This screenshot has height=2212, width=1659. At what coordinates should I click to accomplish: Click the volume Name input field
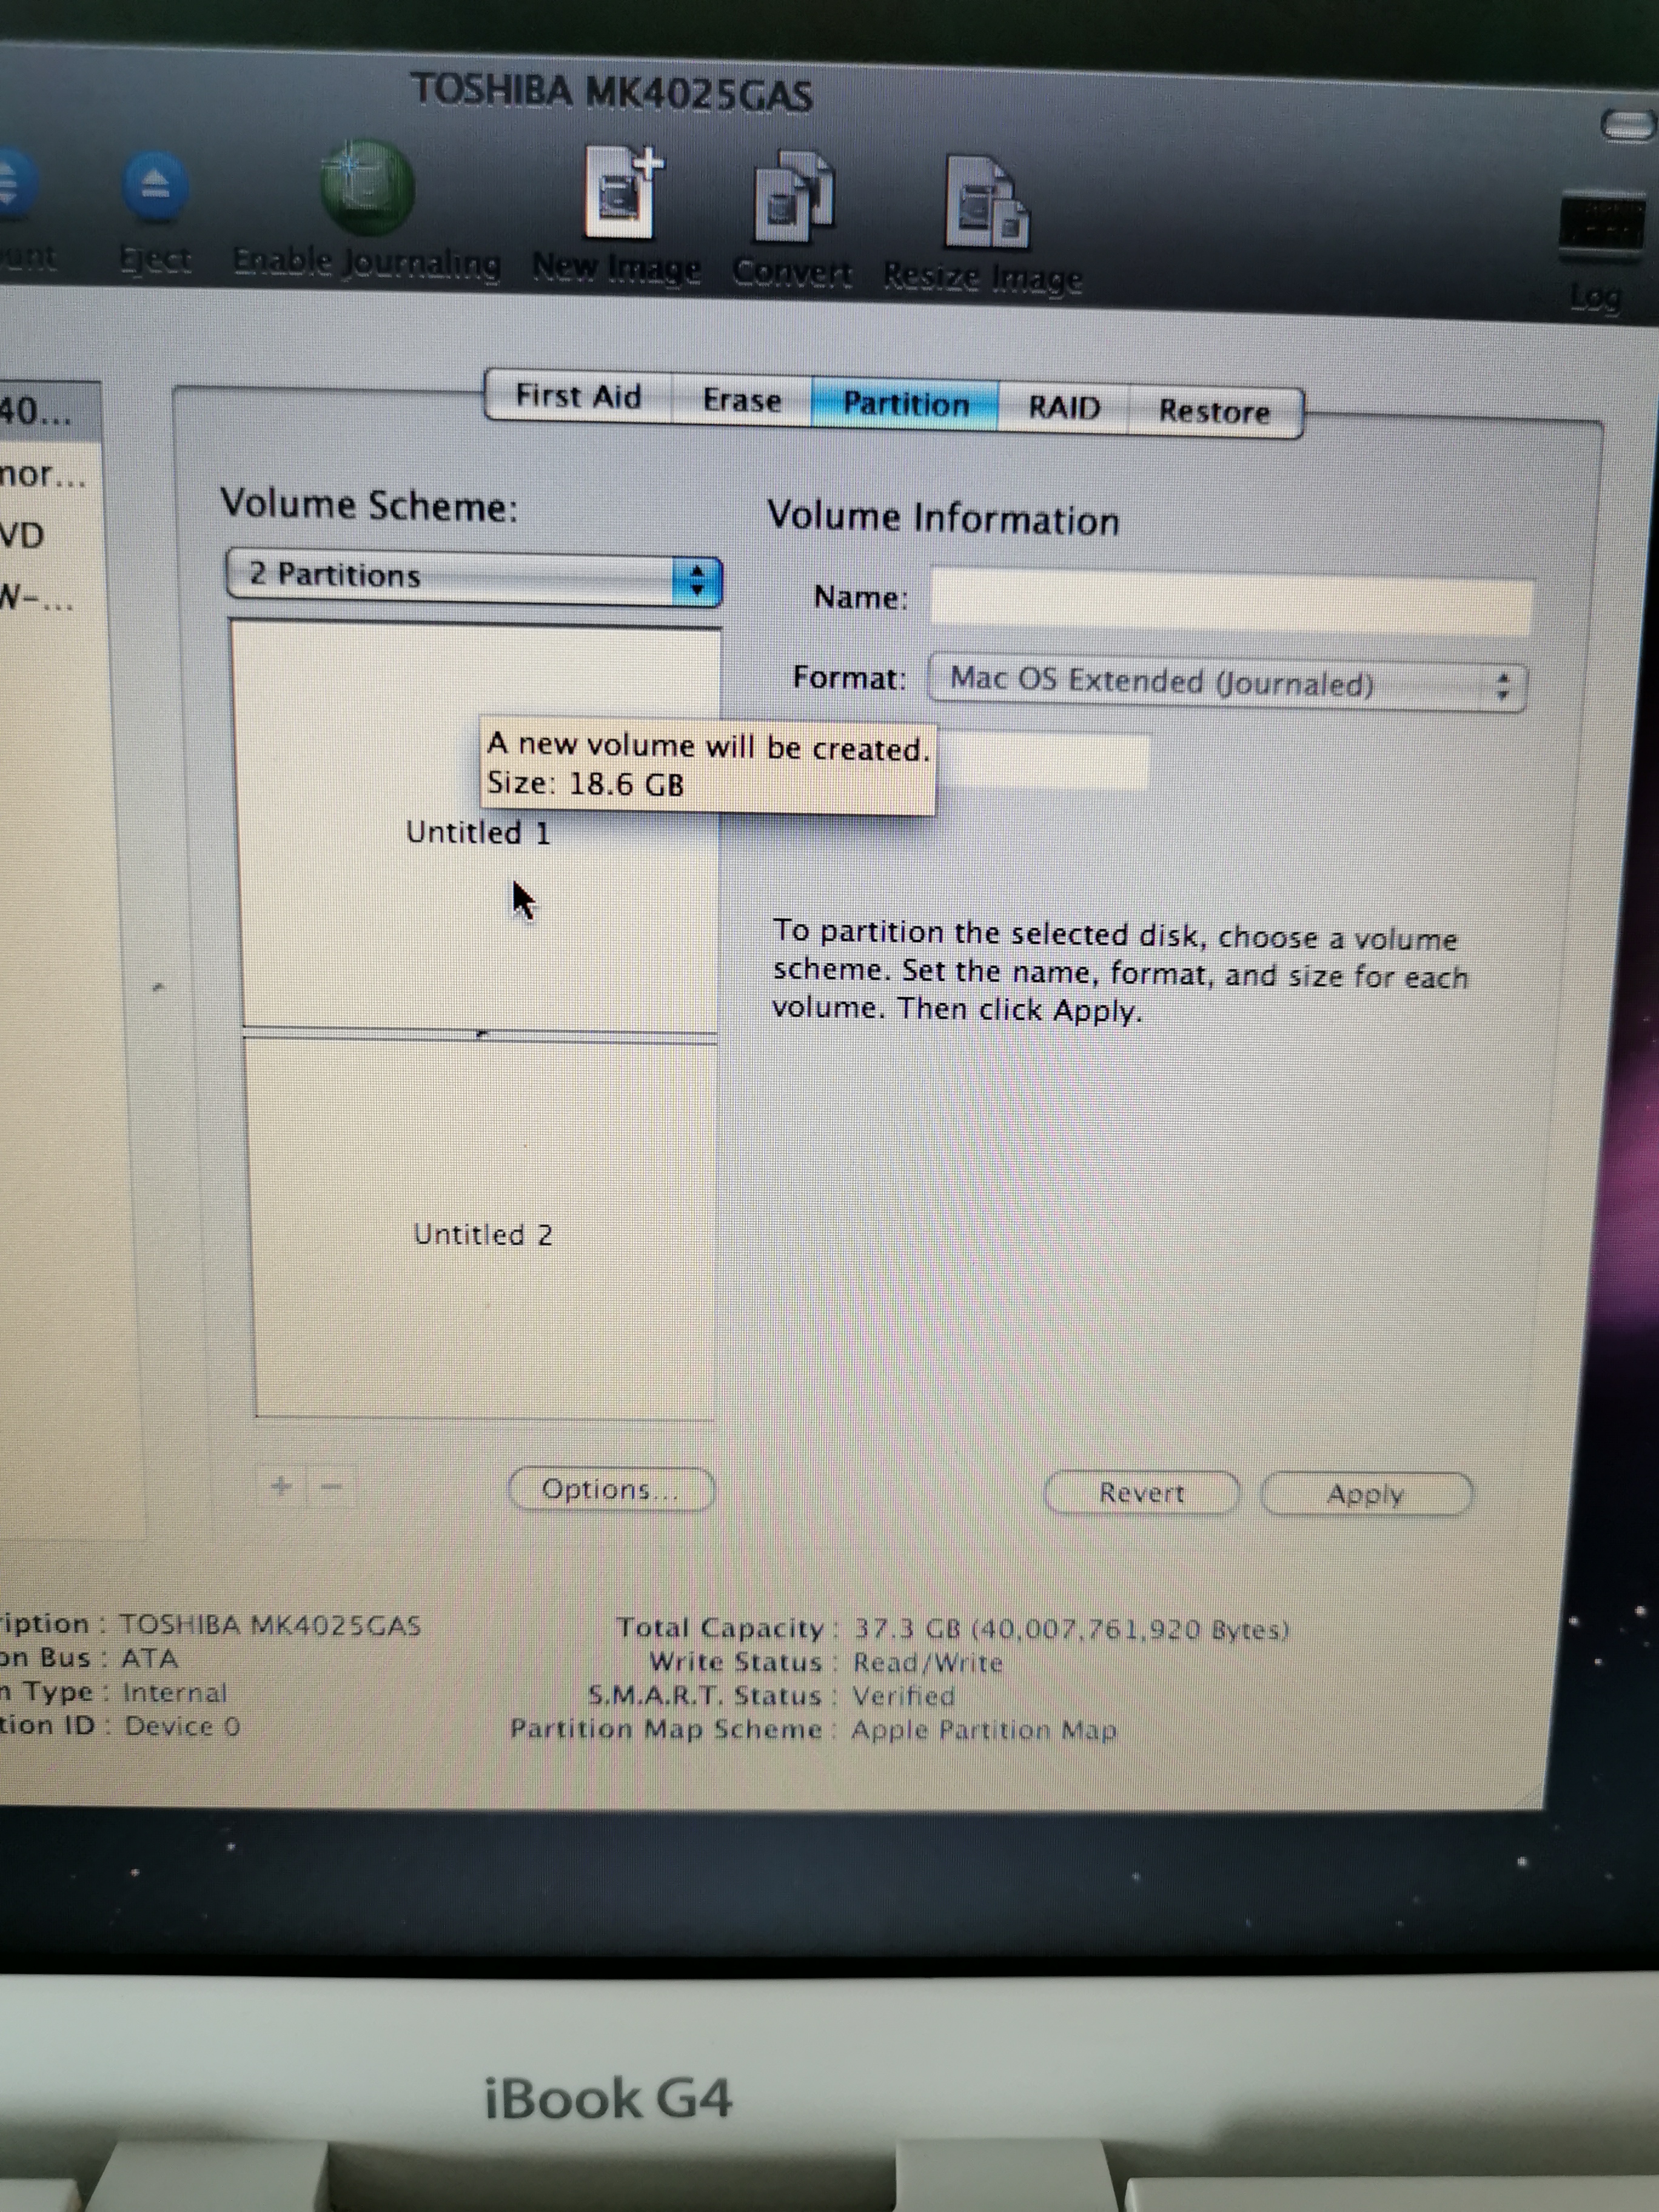point(1231,602)
